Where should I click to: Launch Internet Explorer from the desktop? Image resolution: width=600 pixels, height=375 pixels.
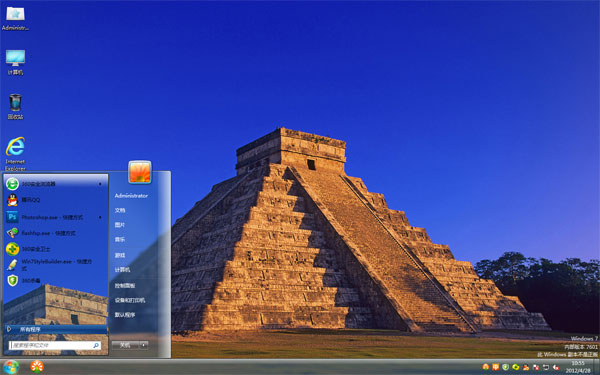point(15,153)
